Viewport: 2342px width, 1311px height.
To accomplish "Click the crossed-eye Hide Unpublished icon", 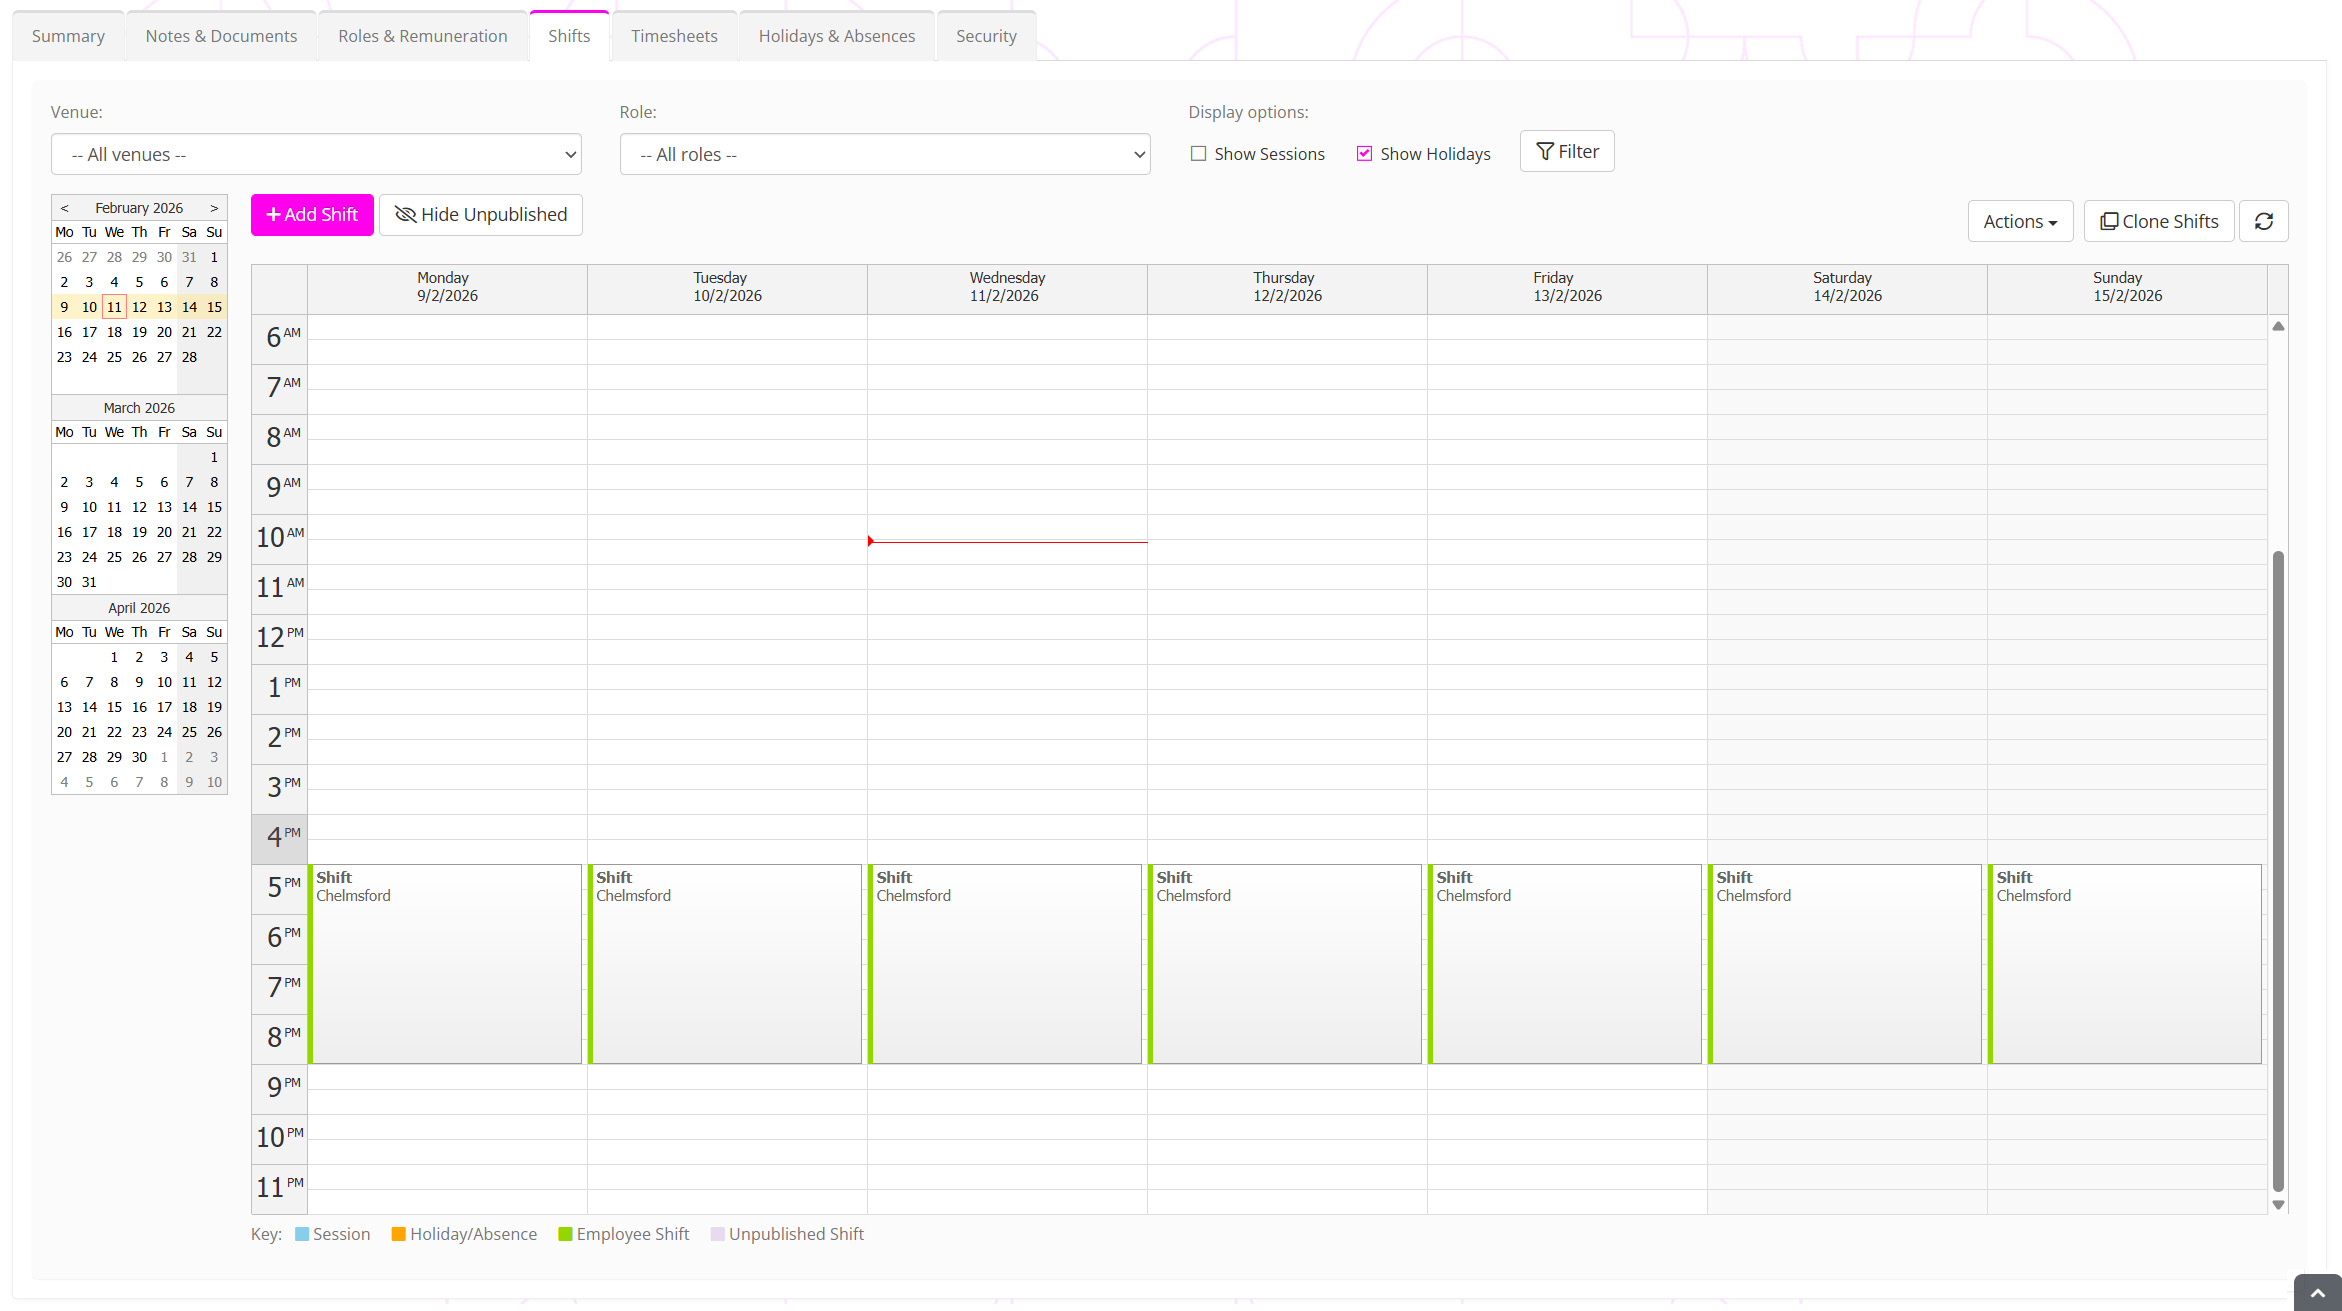I will click(x=405, y=215).
